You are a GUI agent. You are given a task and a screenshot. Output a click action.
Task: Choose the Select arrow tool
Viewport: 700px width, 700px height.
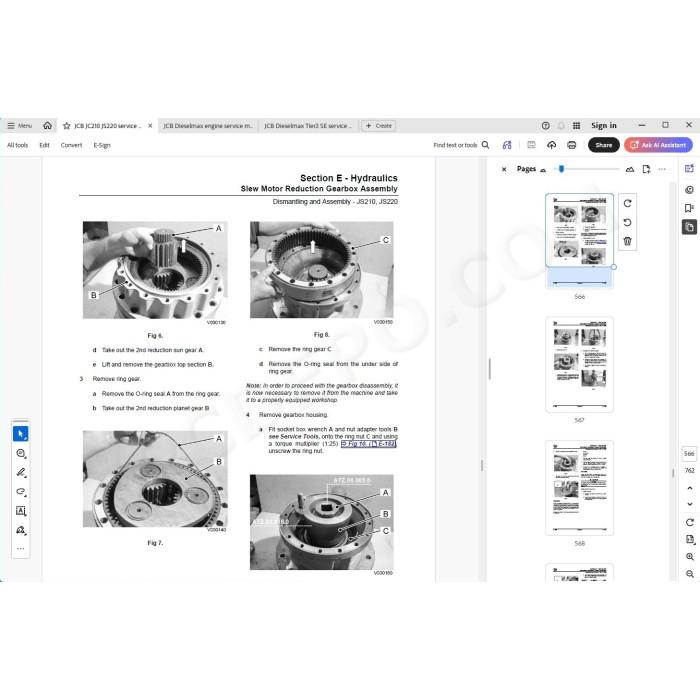tap(21, 433)
